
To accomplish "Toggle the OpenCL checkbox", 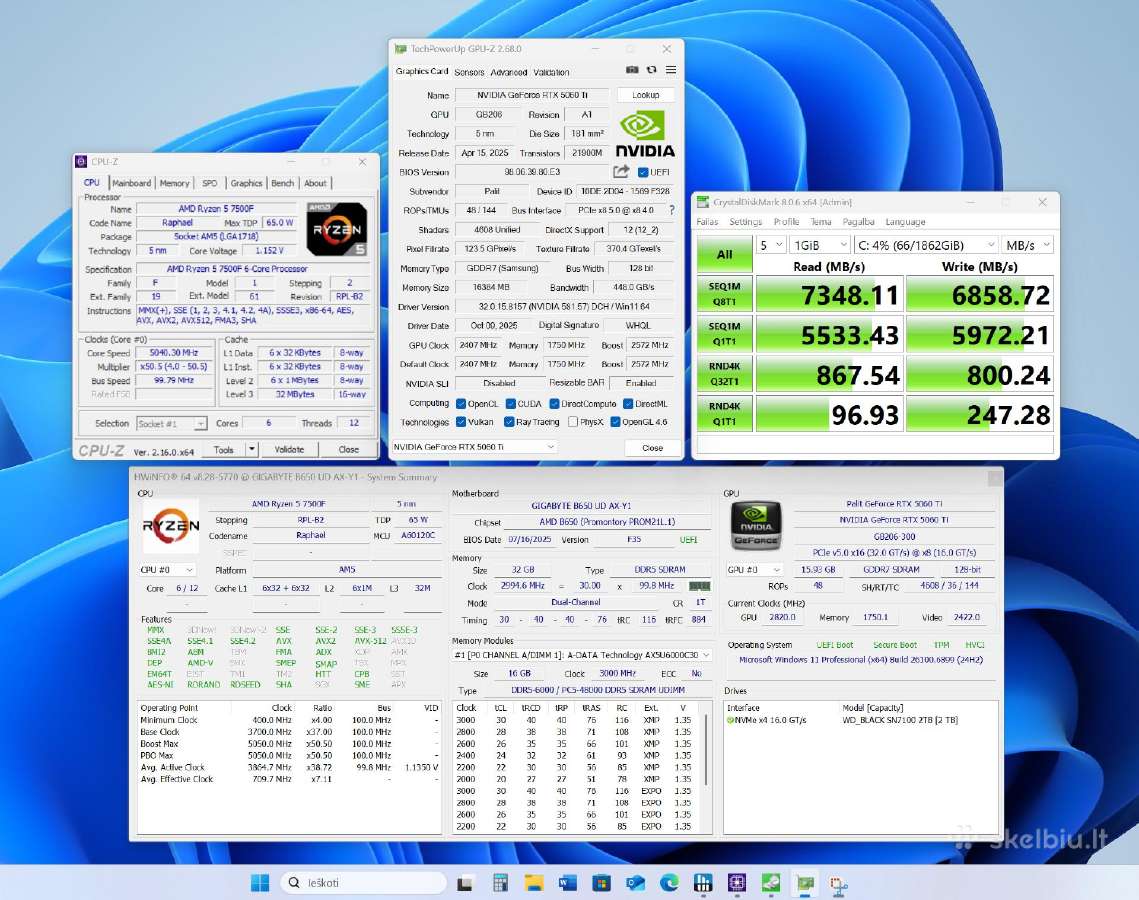I will coord(461,404).
